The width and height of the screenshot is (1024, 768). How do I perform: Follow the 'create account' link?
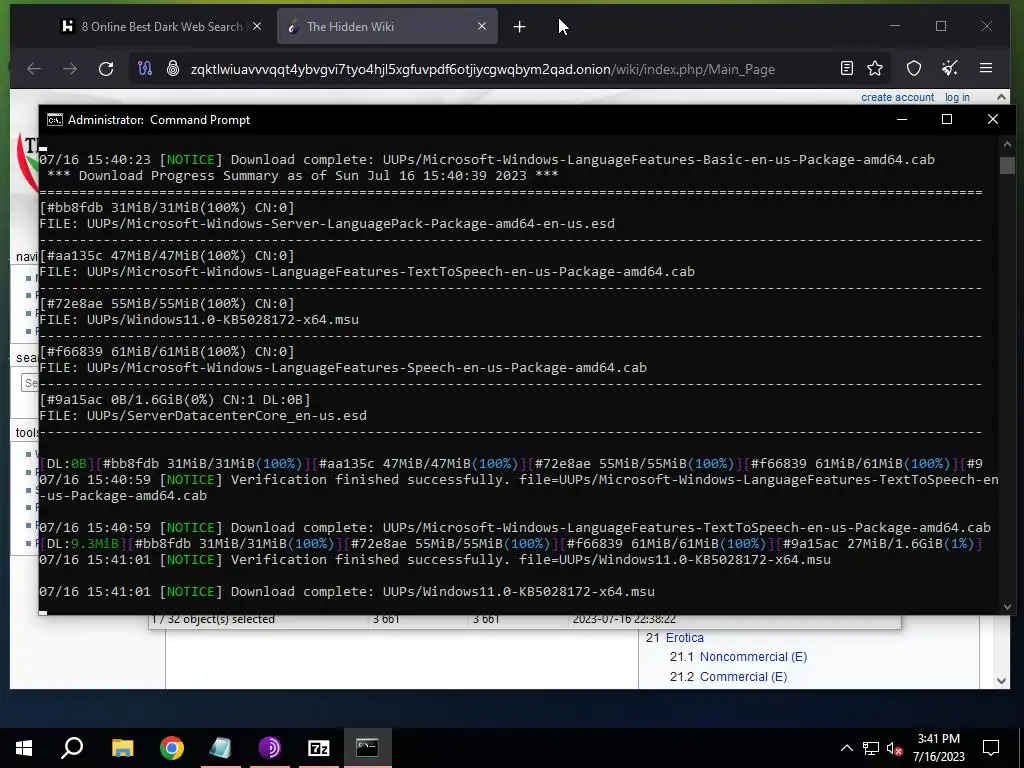[x=897, y=97]
